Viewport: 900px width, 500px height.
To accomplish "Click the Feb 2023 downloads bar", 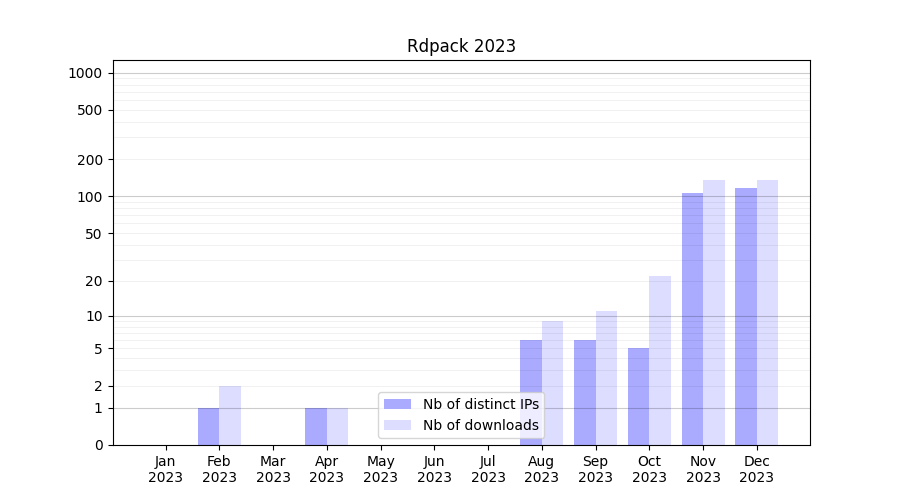I will tap(230, 415).
